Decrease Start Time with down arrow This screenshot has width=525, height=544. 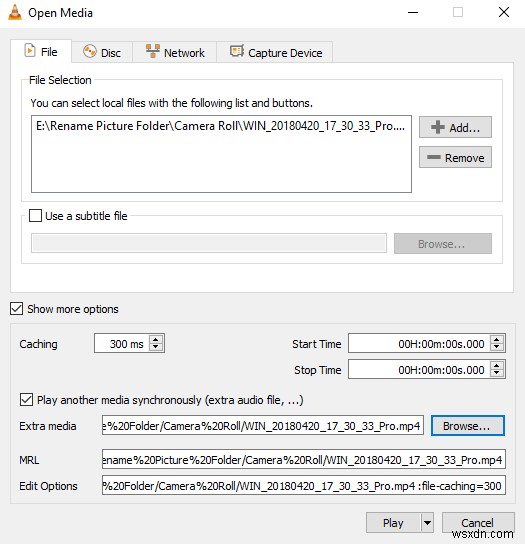497,347
